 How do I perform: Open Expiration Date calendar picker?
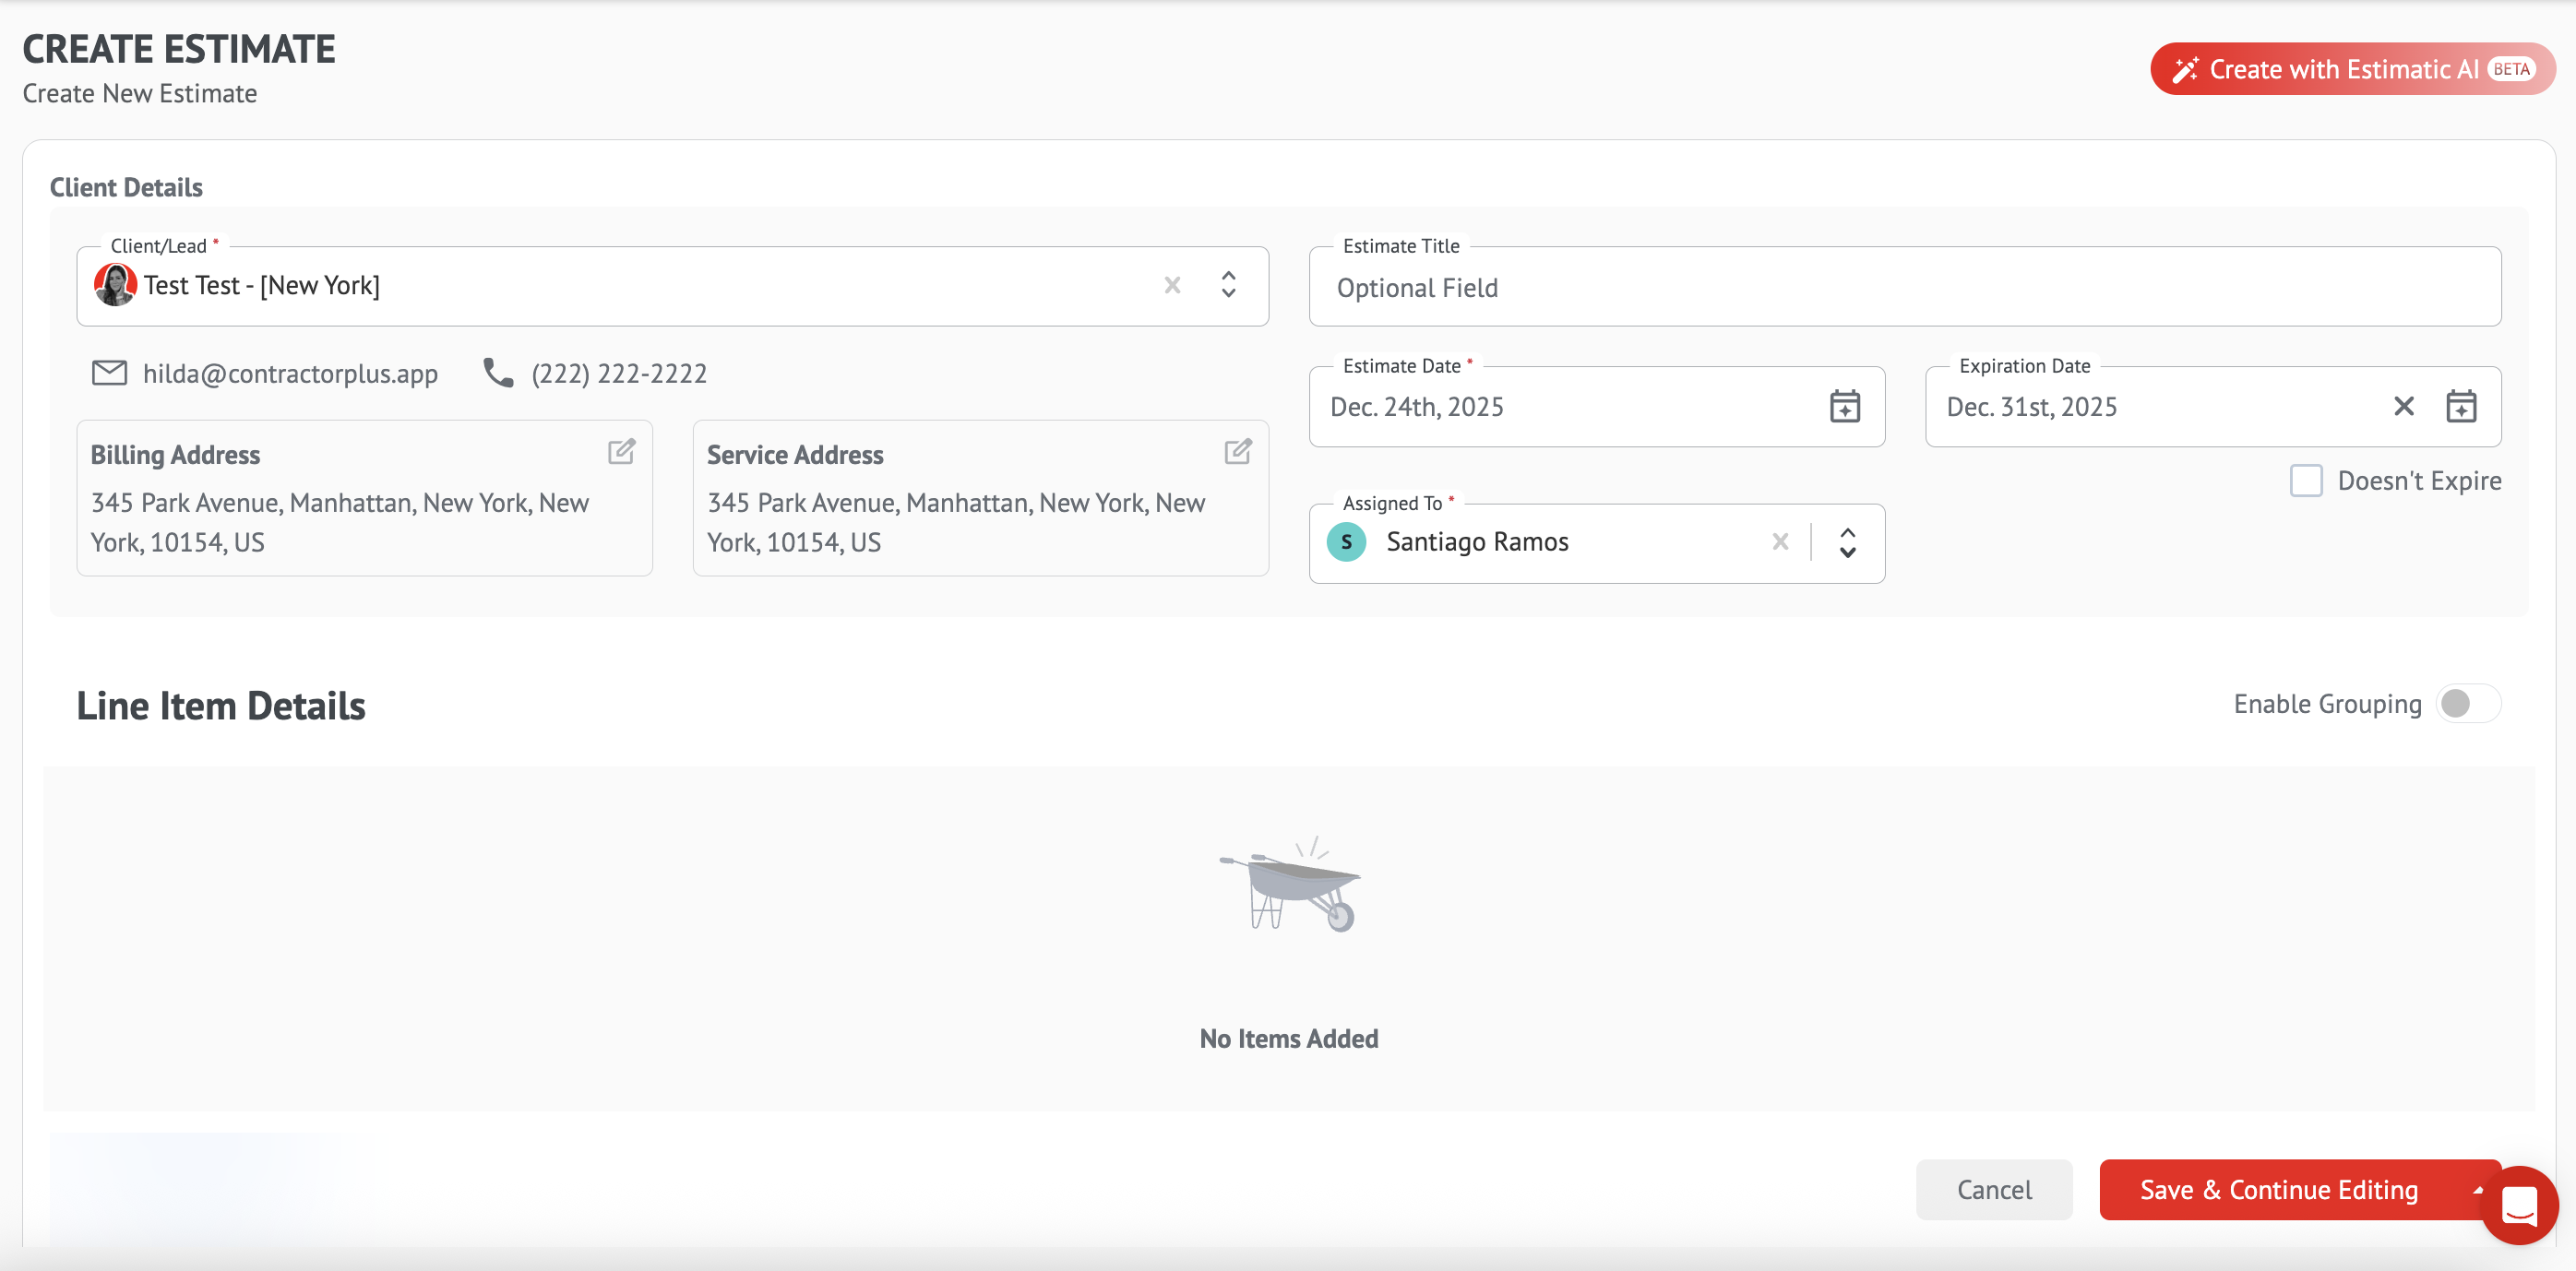pyautogui.click(x=2460, y=407)
